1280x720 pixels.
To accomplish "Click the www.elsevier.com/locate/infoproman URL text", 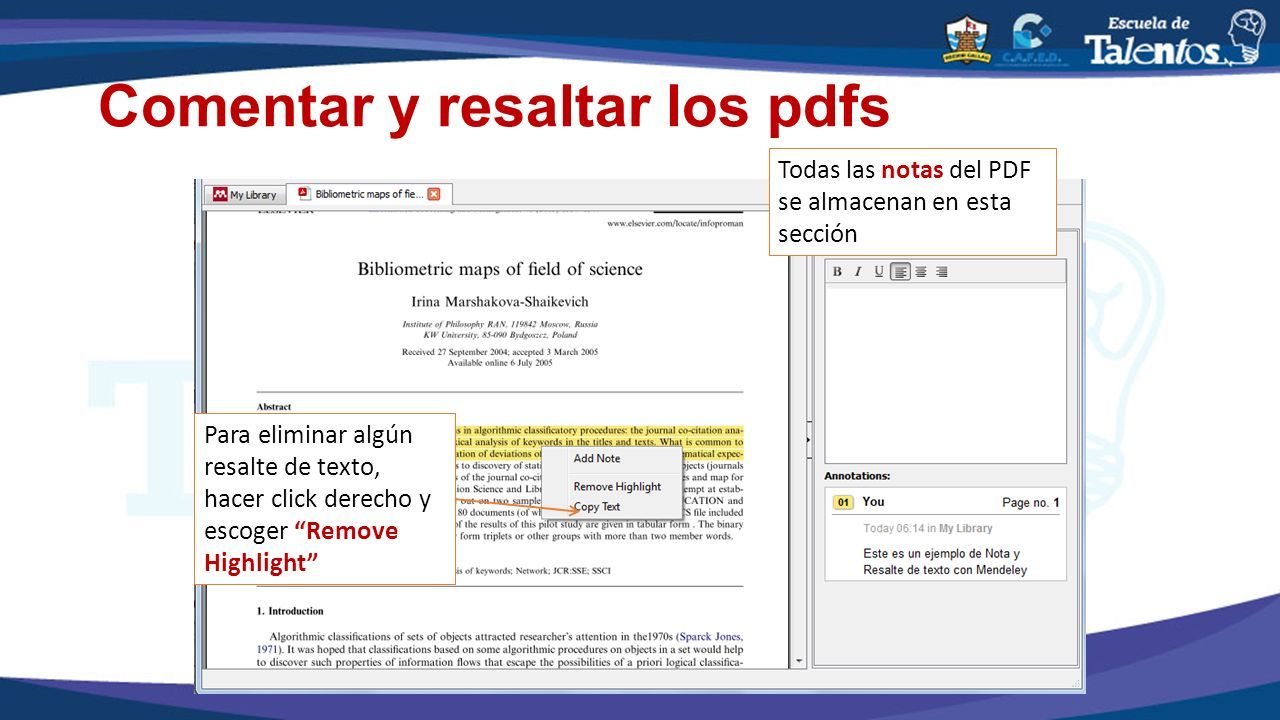I will coord(675,223).
